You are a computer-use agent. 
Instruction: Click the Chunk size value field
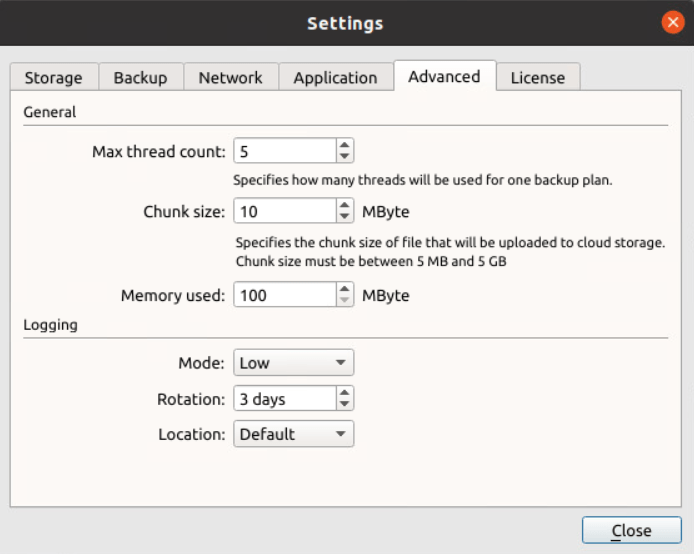(x=285, y=211)
